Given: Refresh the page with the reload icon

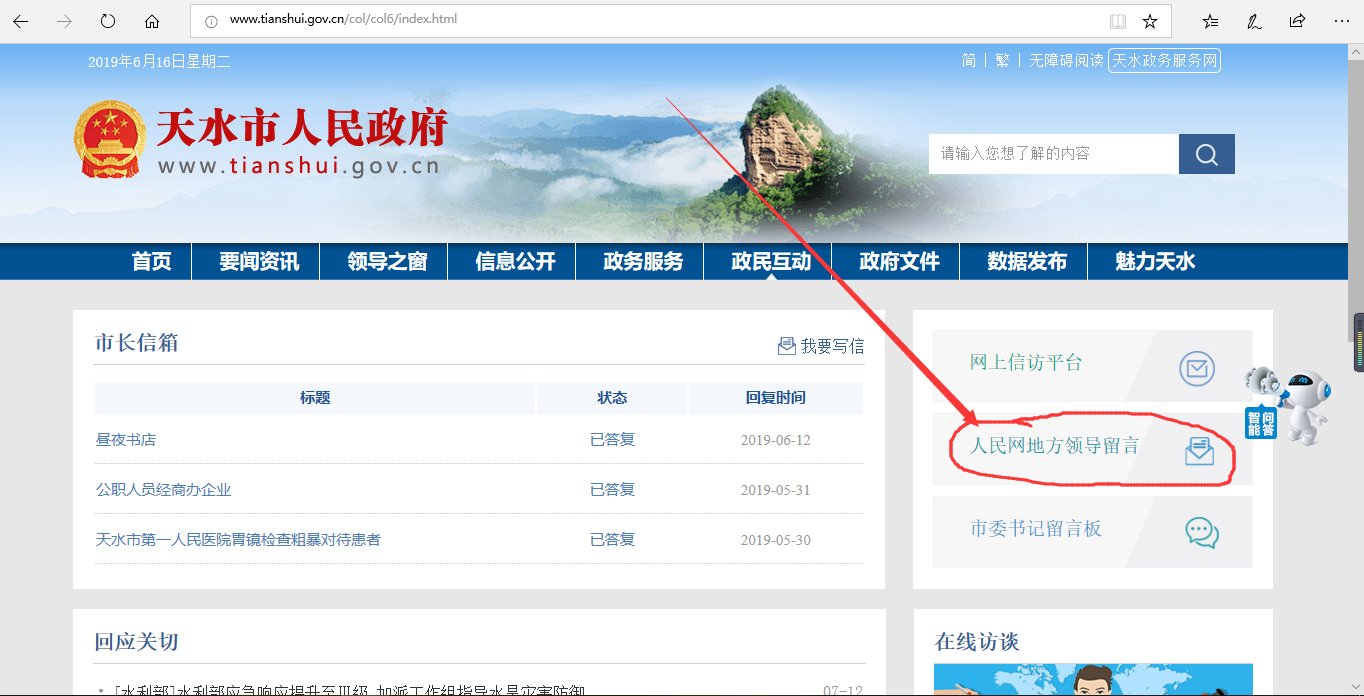Looking at the screenshot, I should point(107,19).
